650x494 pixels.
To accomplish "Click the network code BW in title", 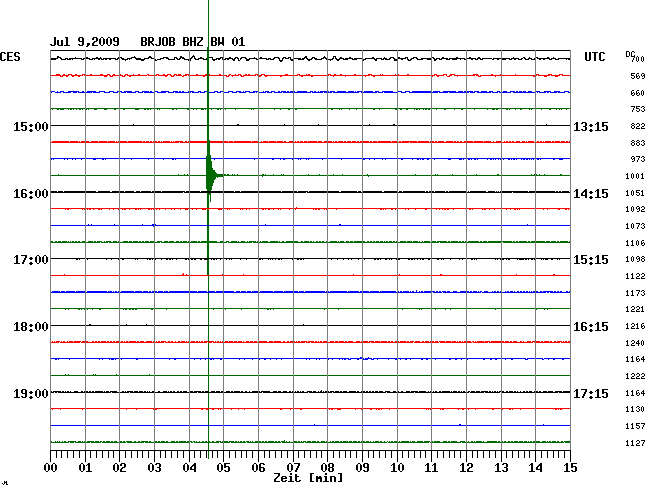I will (x=218, y=42).
